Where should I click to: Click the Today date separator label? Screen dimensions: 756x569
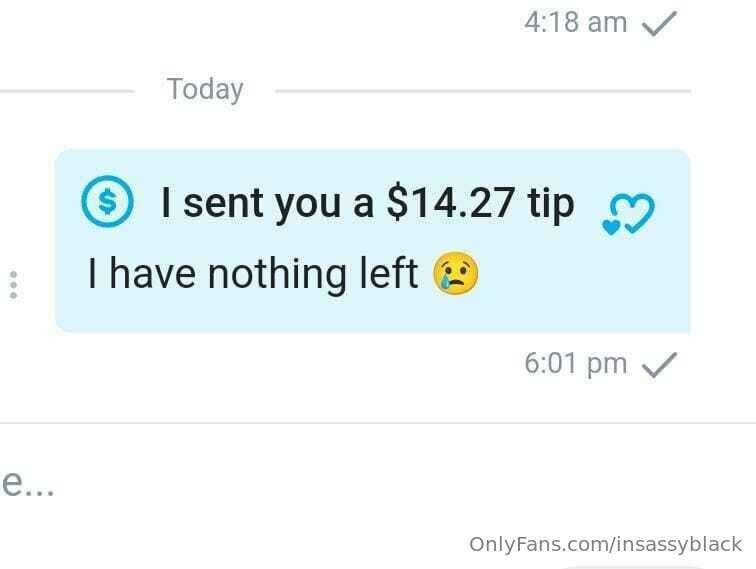[x=205, y=90]
